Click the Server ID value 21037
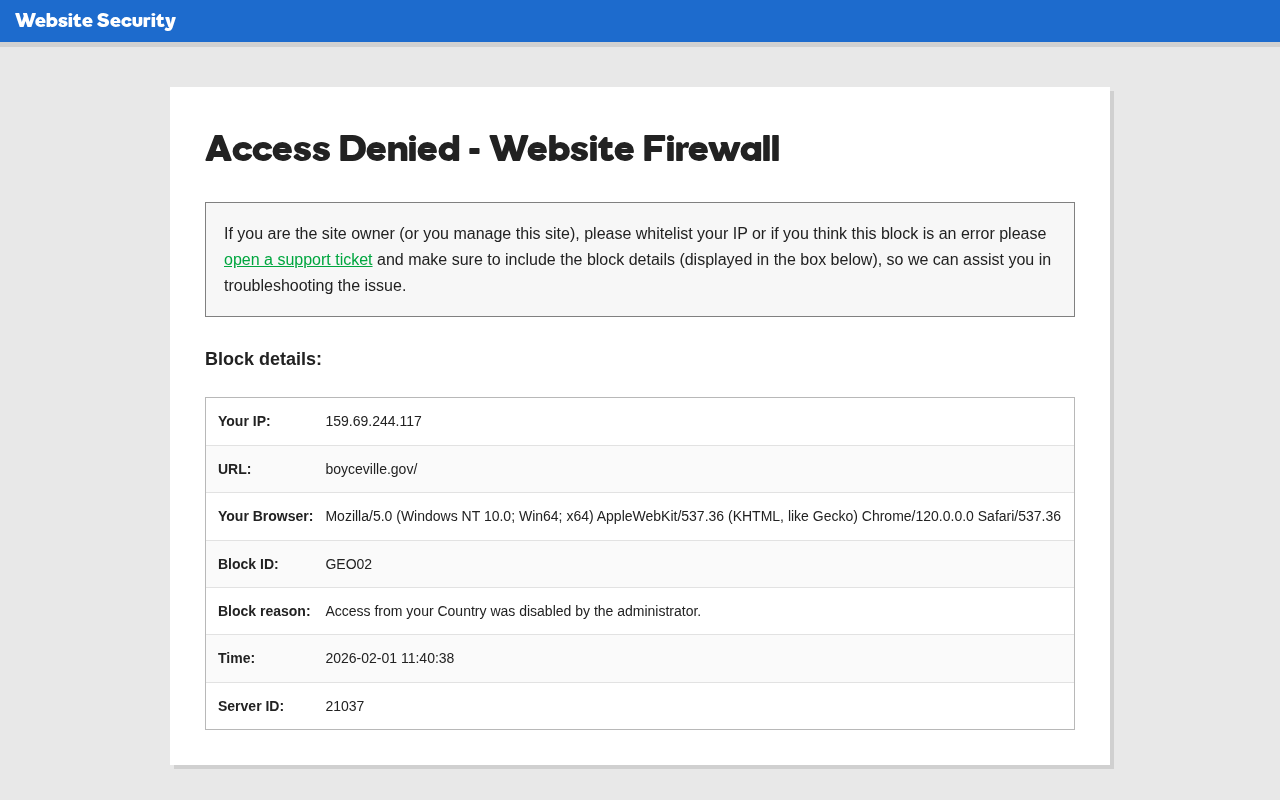 coord(345,706)
